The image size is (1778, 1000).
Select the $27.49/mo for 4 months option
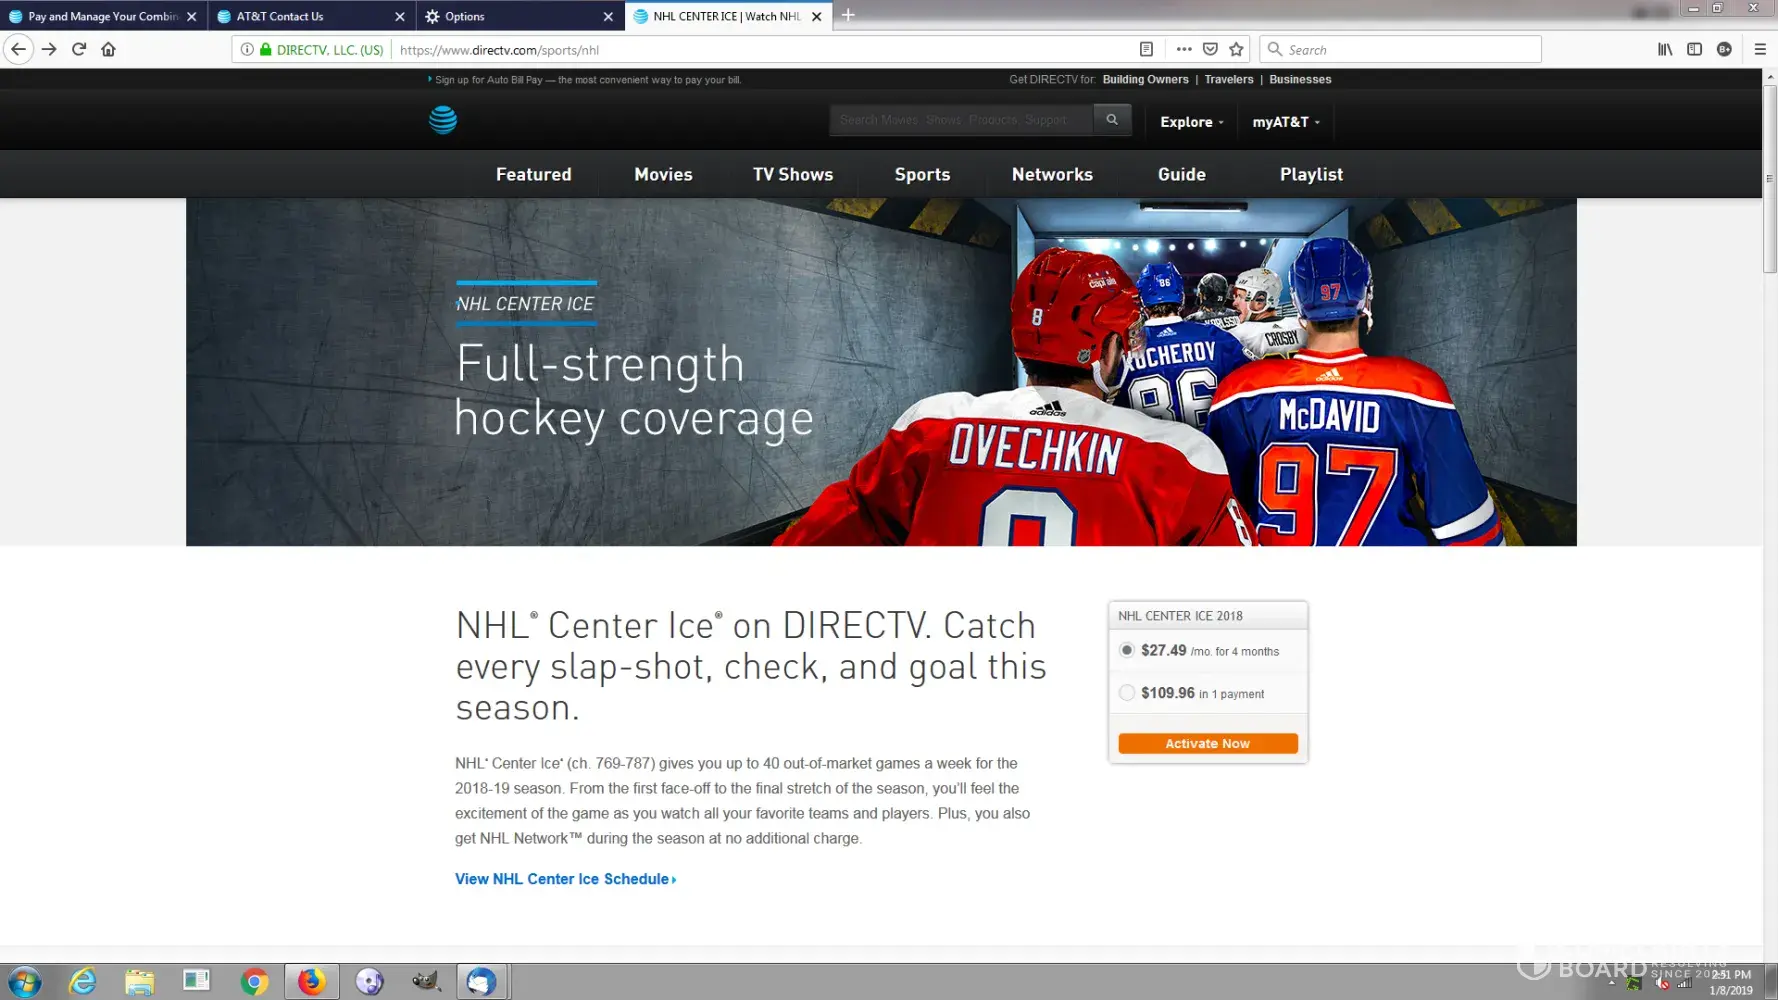[x=1127, y=650]
